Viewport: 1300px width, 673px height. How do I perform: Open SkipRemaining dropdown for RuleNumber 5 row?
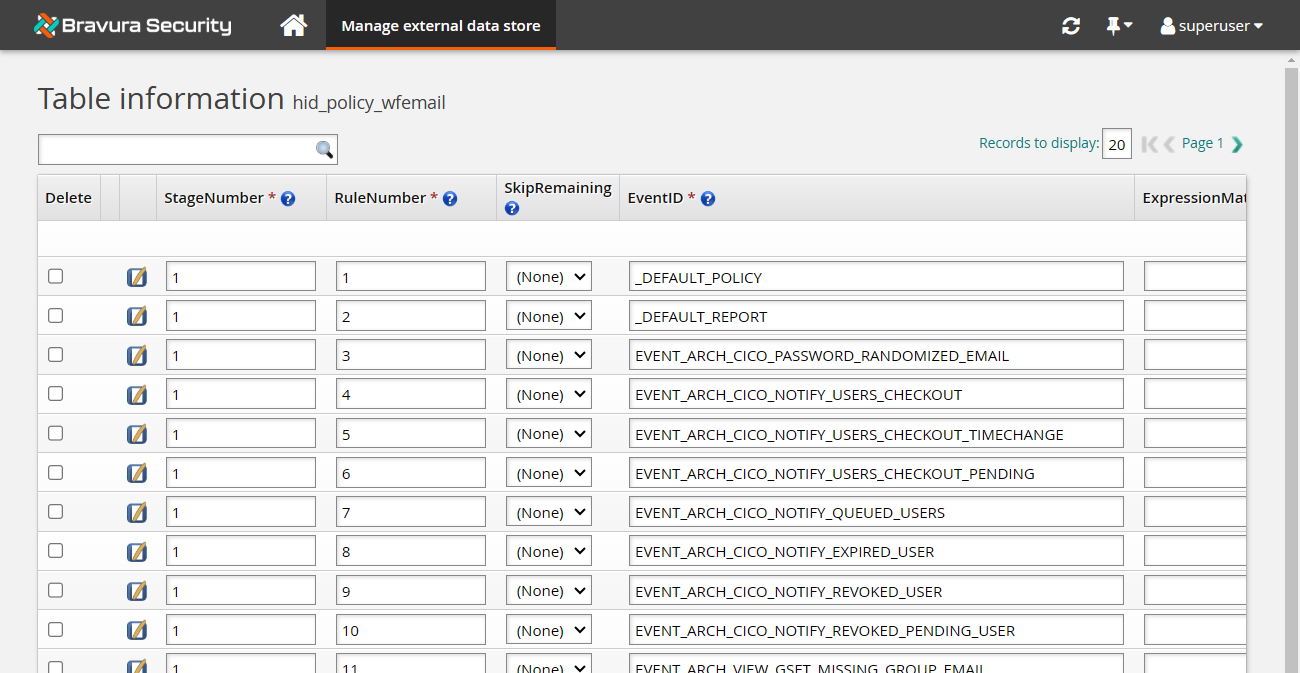click(548, 433)
